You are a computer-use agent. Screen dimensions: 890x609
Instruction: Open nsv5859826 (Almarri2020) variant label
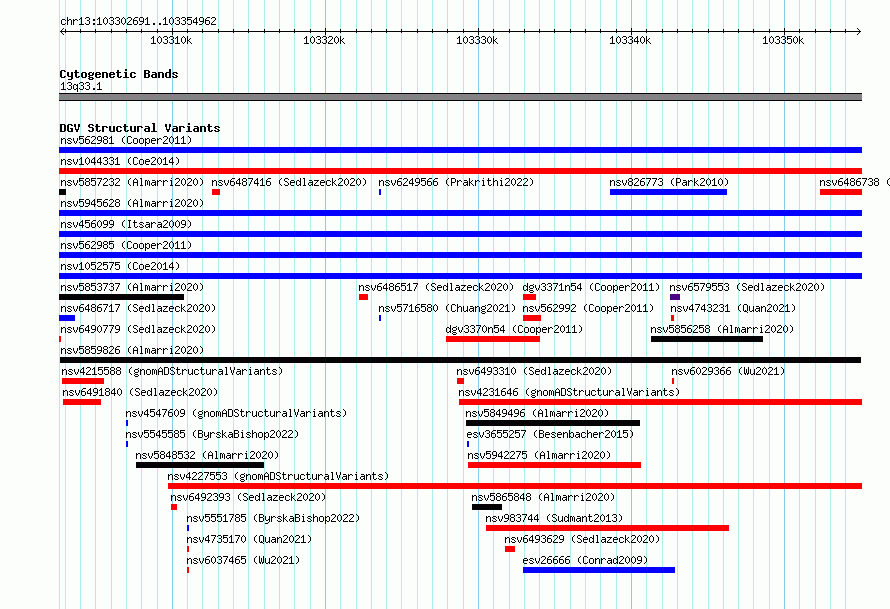[132, 350]
